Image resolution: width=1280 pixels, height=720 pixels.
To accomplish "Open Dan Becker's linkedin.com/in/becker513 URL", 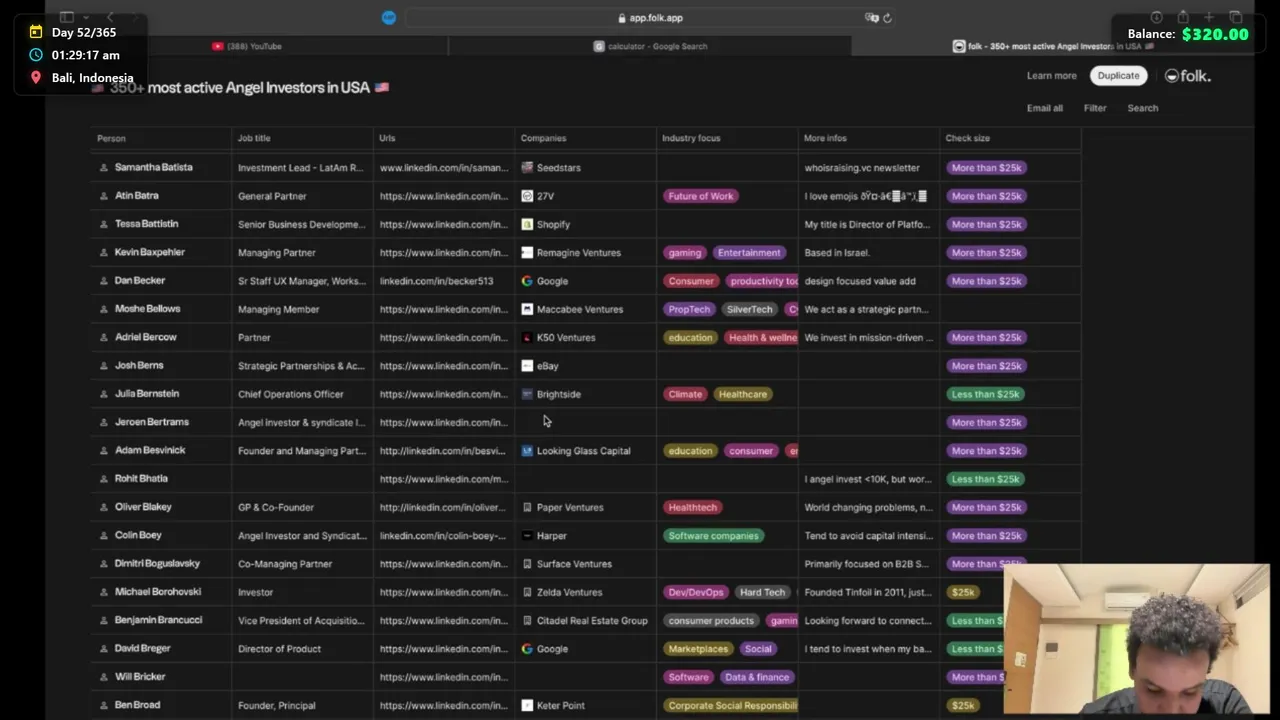I will click(436, 281).
